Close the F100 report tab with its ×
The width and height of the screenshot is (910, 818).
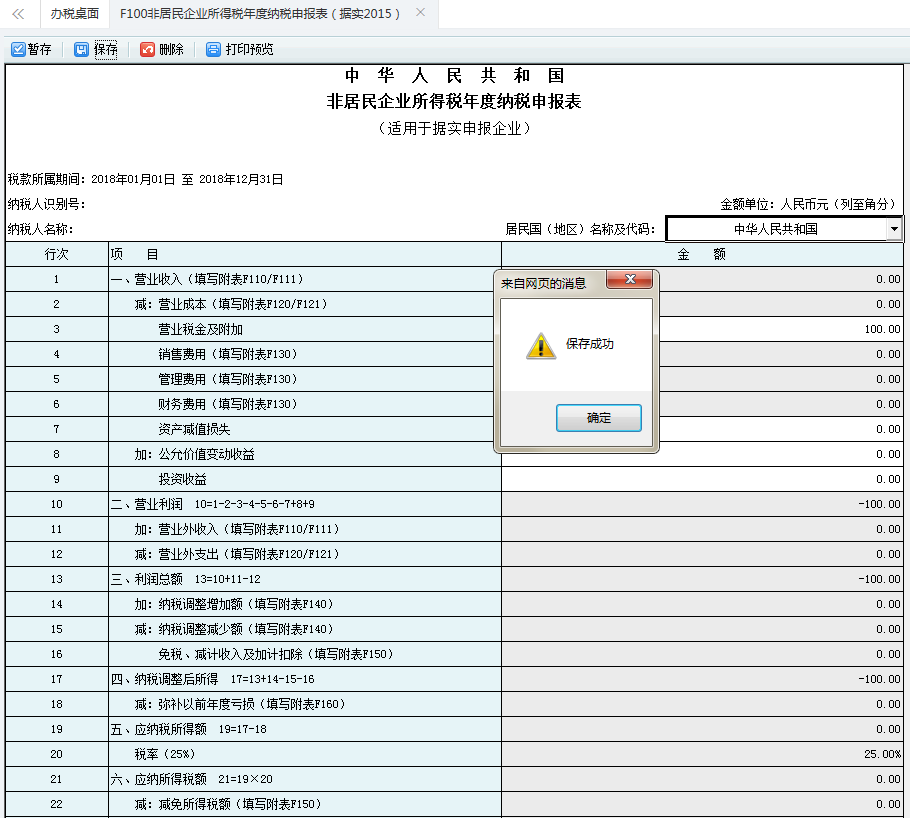point(419,14)
